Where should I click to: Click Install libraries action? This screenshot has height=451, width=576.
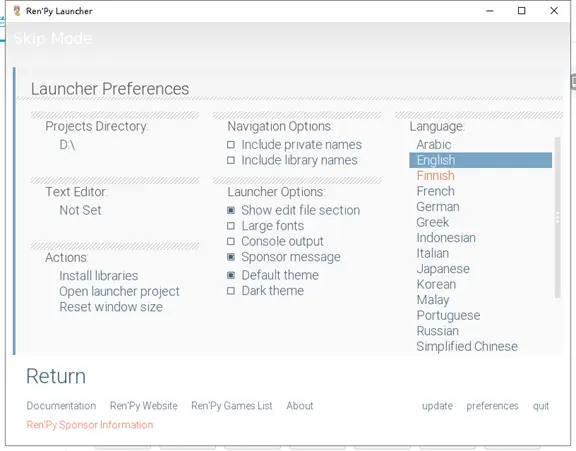coord(98,276)
